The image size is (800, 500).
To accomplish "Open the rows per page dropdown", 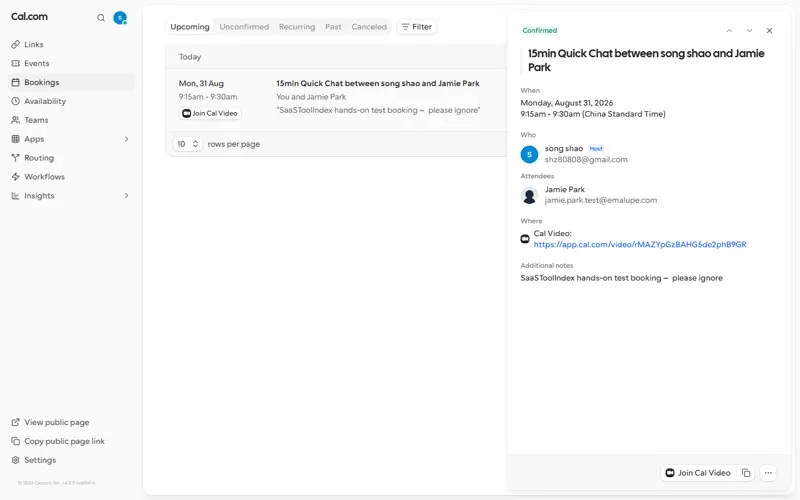I will [x=187, y=144].
